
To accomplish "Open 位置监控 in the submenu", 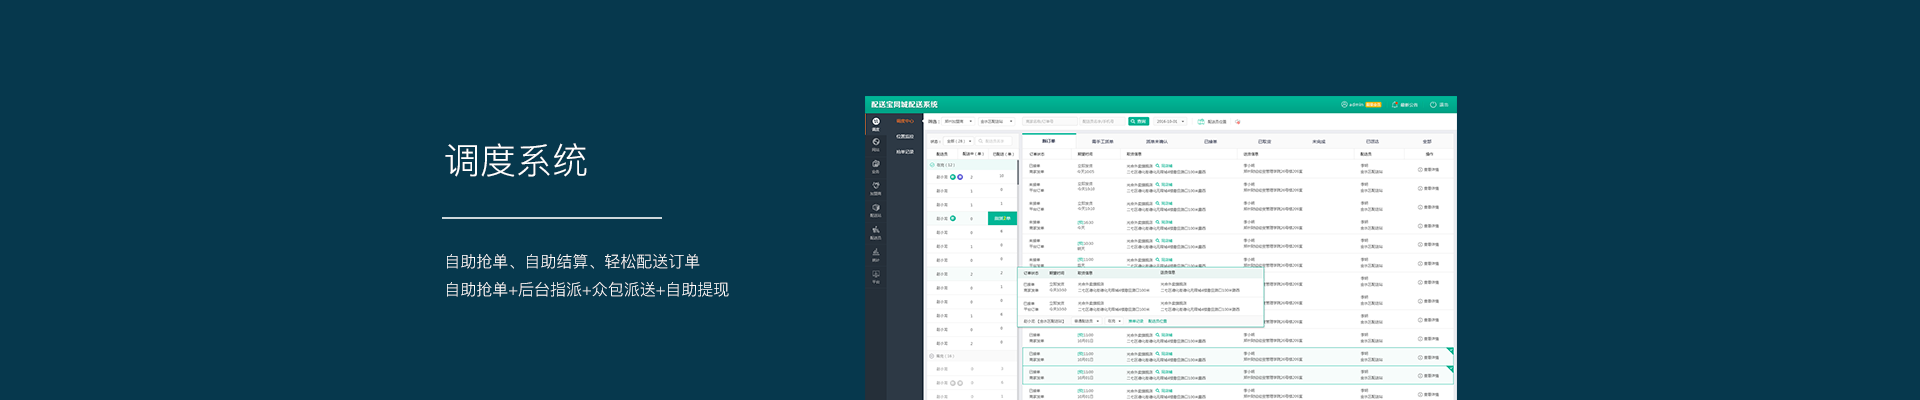I will [905, 136].
